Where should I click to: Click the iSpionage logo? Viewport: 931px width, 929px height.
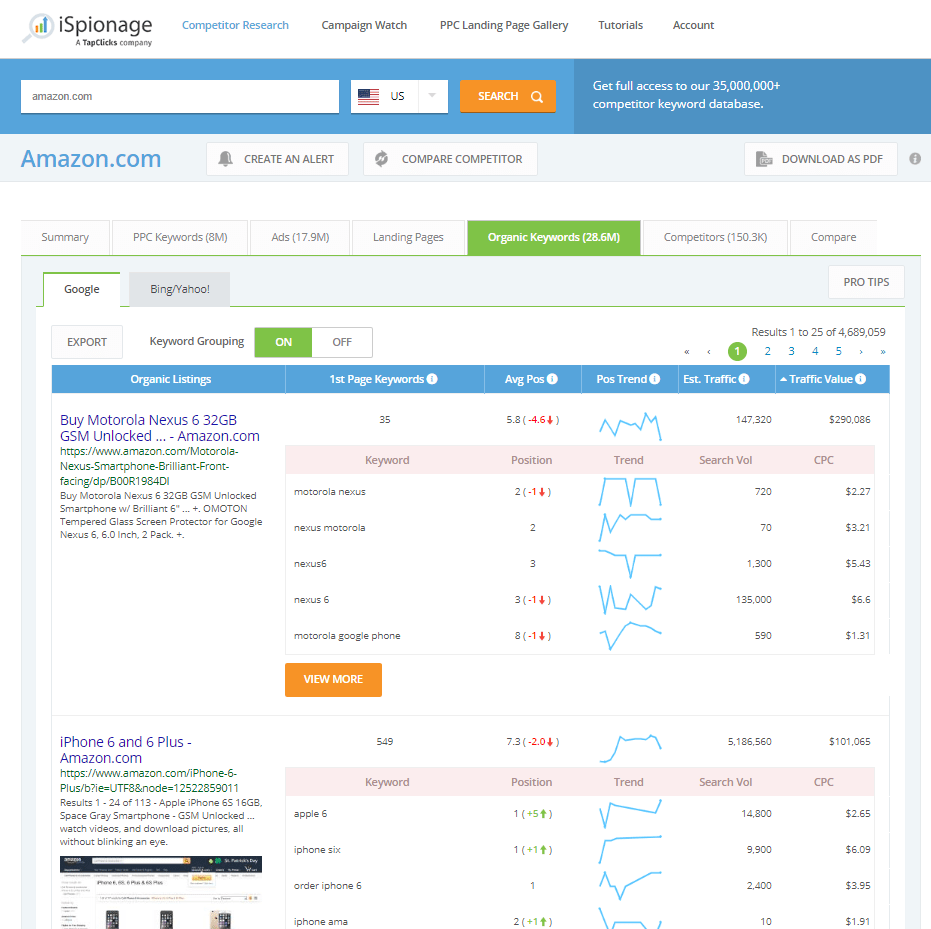87,28
